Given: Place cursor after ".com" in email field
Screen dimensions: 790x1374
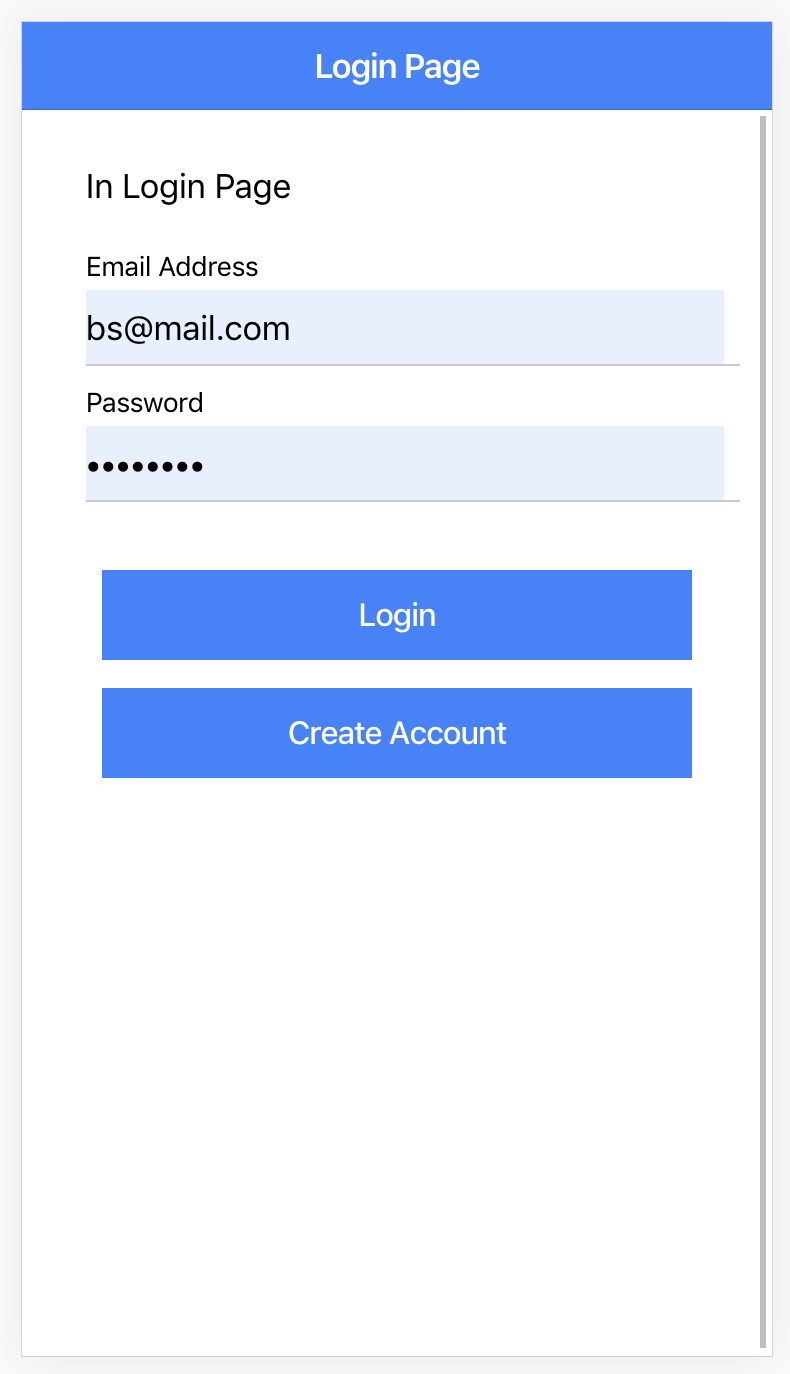Looking at the screenshot, I should pyautogui.click(x=292, y=328).
